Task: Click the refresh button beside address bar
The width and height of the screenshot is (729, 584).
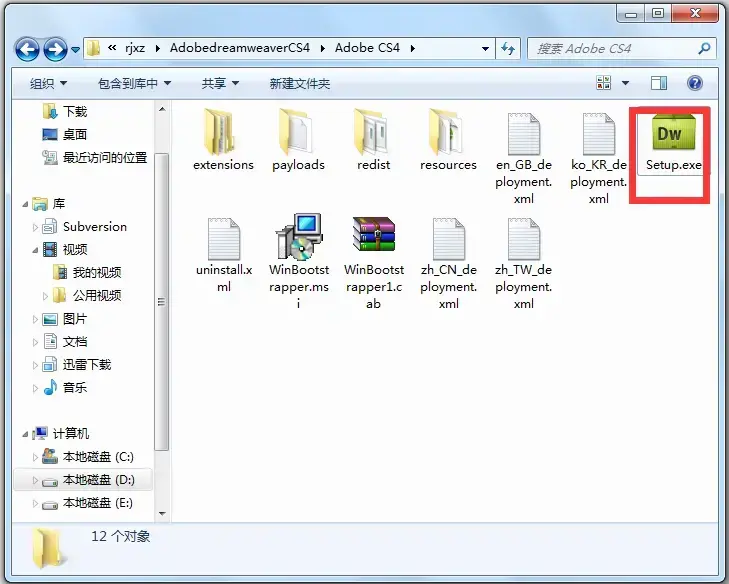Action: [508, 48]
